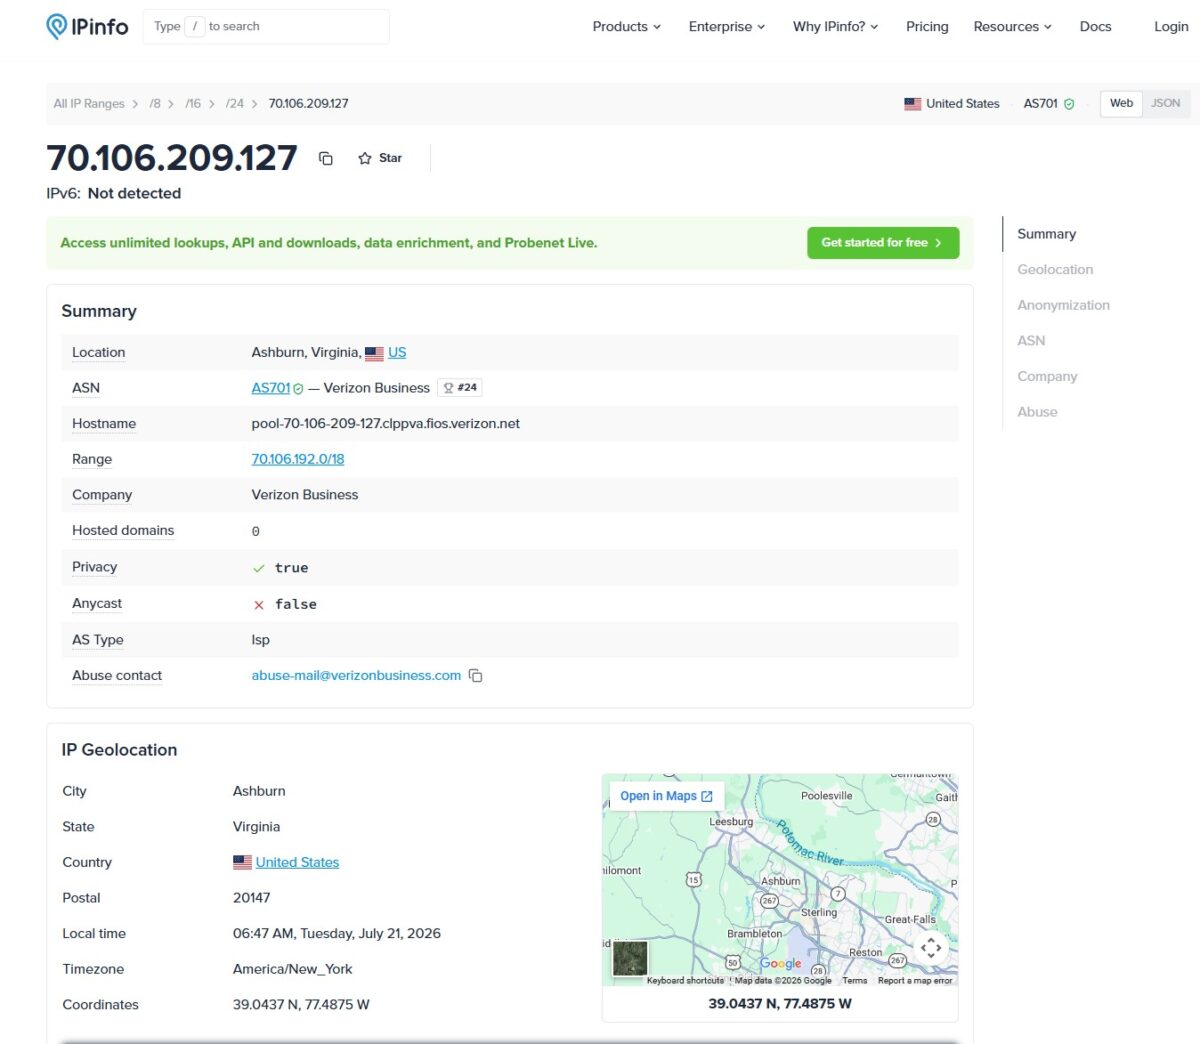Jump to the Geolocation section in sidebar
The image size is (1200, 1044).
coord(1055,270)
